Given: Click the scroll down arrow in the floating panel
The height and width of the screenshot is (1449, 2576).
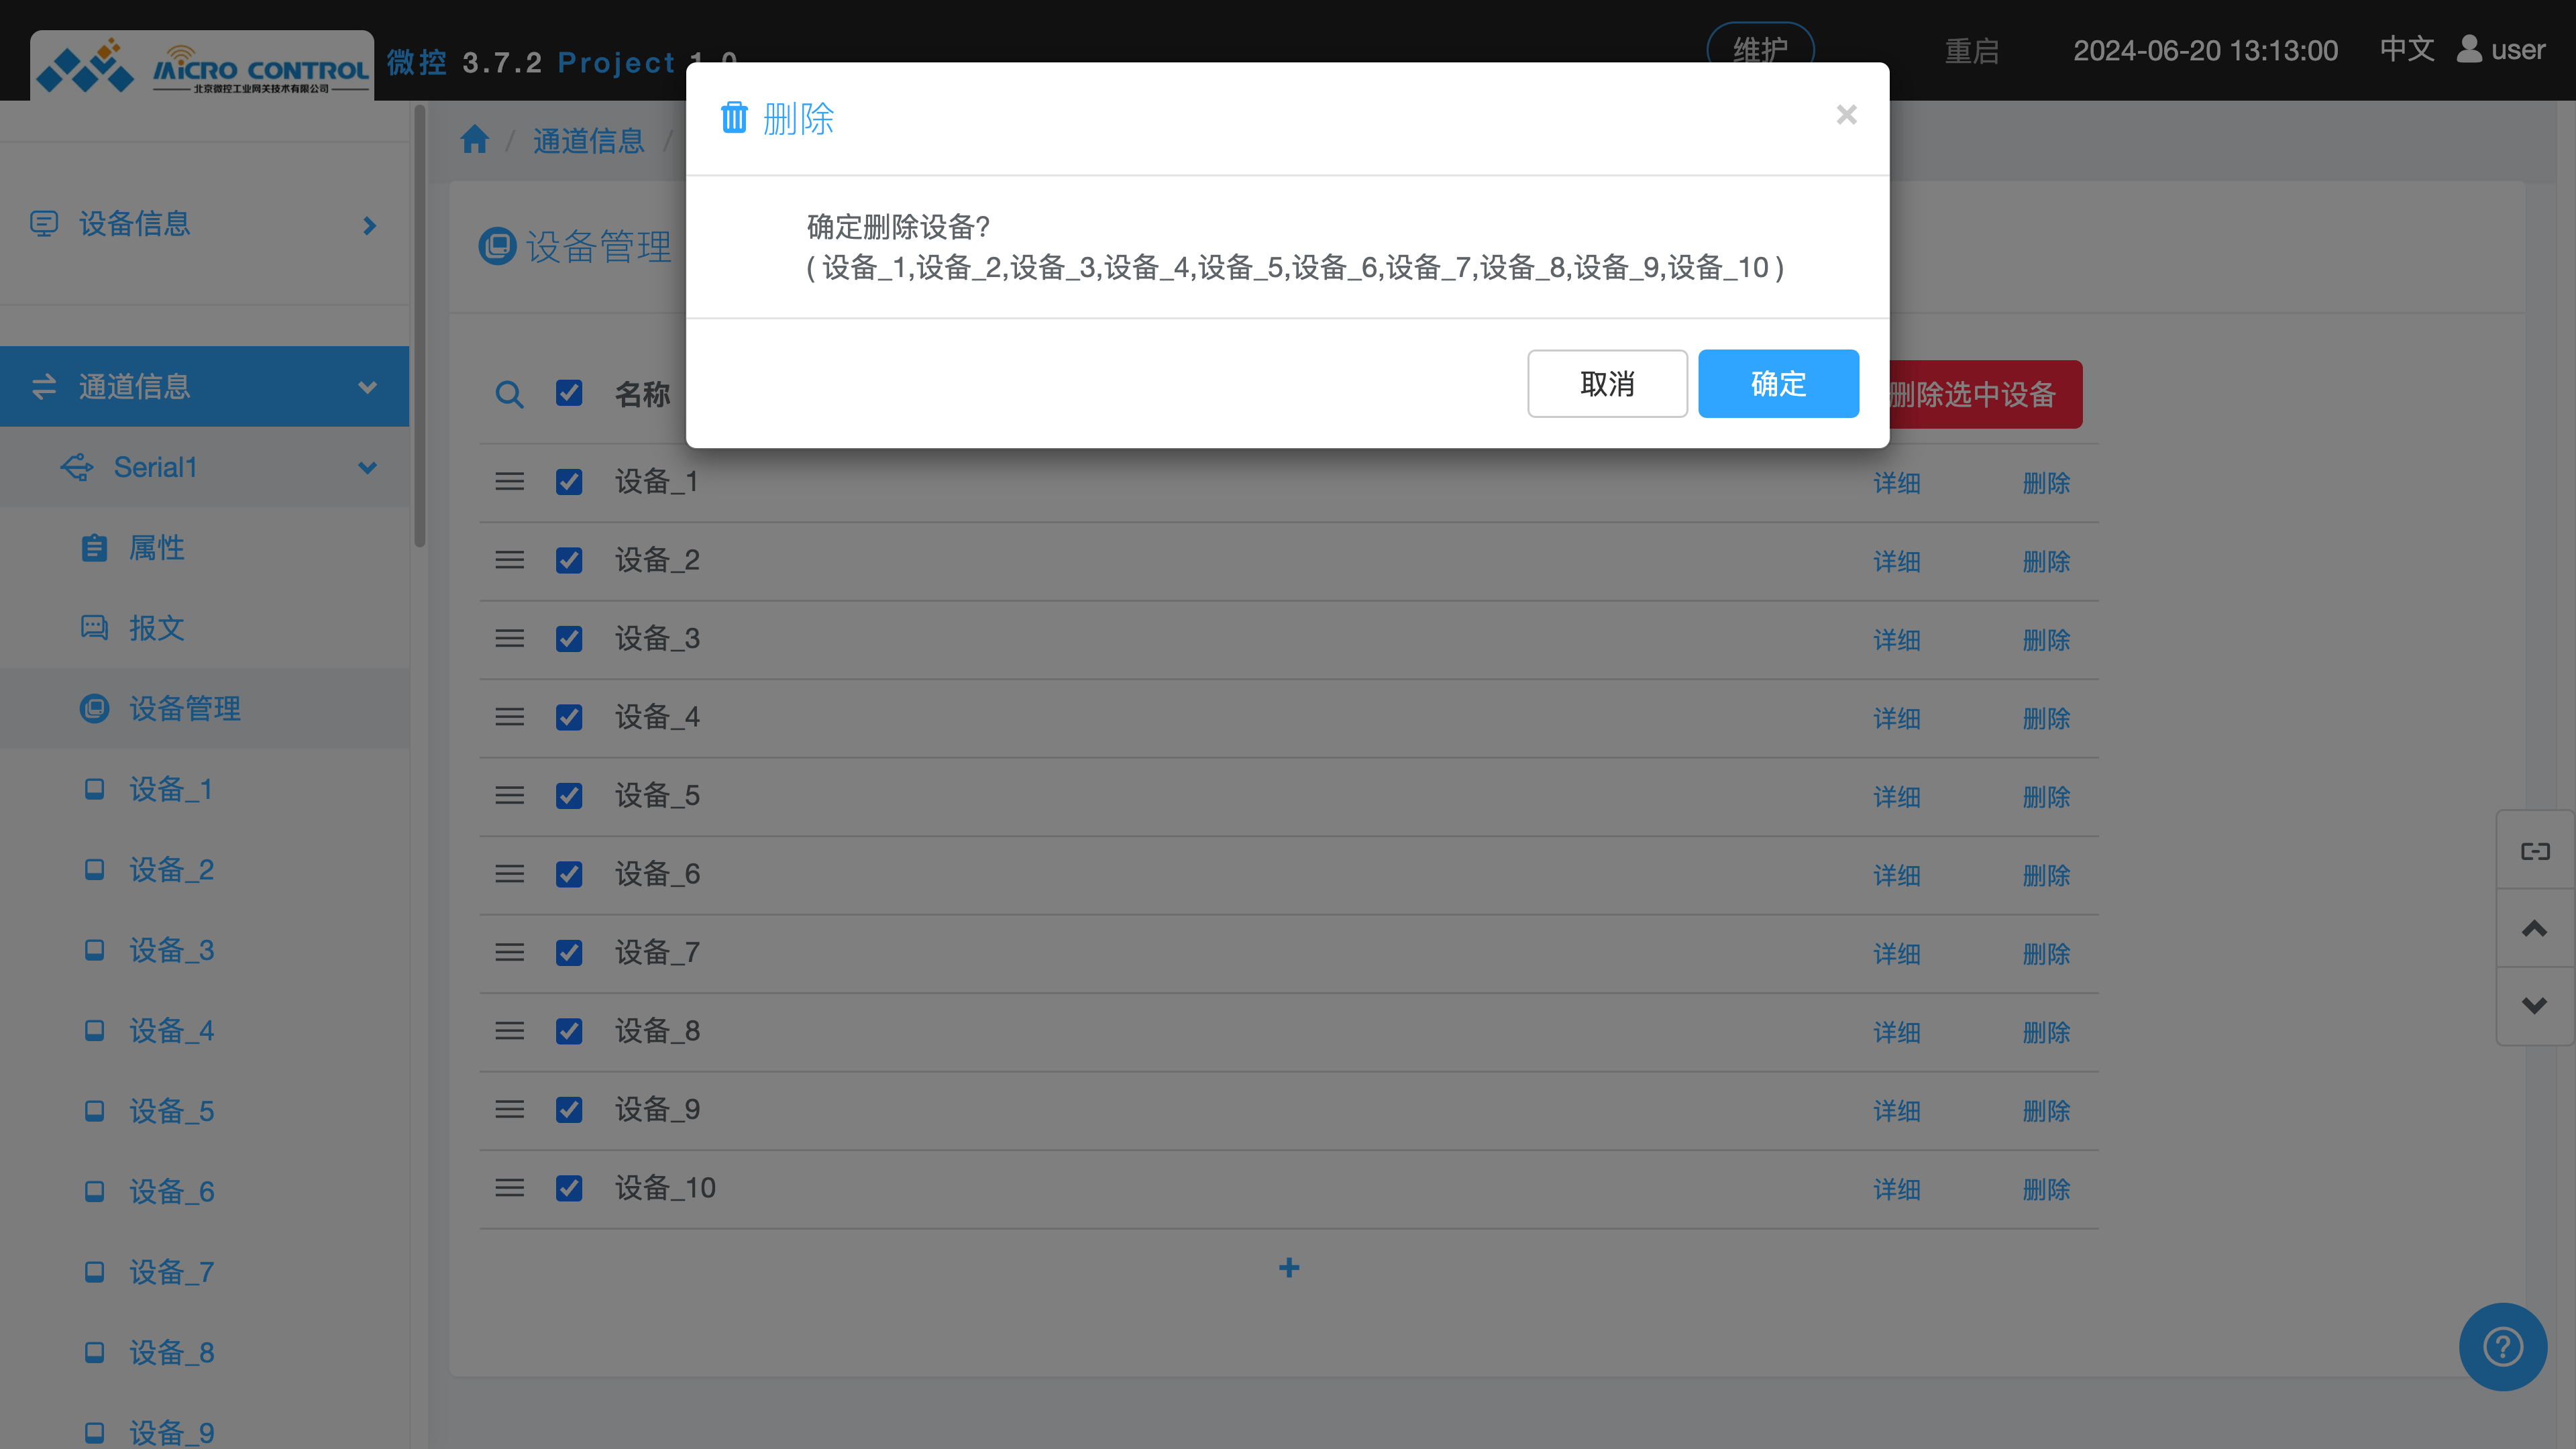Looking at the screenshot, I should tap(2534, 1005).
